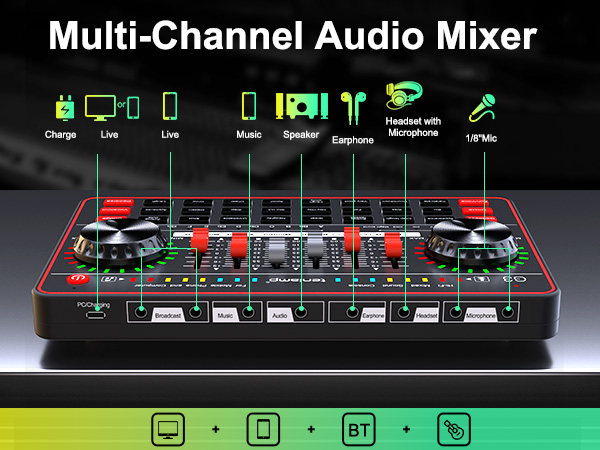The width and height of the screenshot is (600, 450).
Task: Click the '1/8"Mic' caption
Action: [481, 138]
